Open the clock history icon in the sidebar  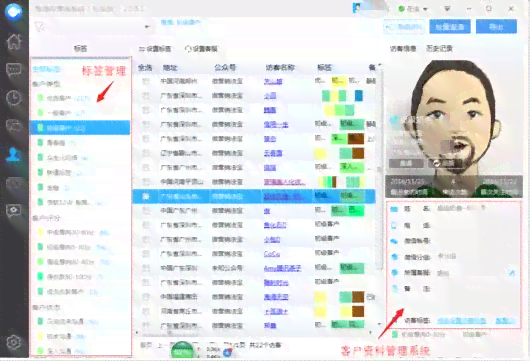click(14, 98)
